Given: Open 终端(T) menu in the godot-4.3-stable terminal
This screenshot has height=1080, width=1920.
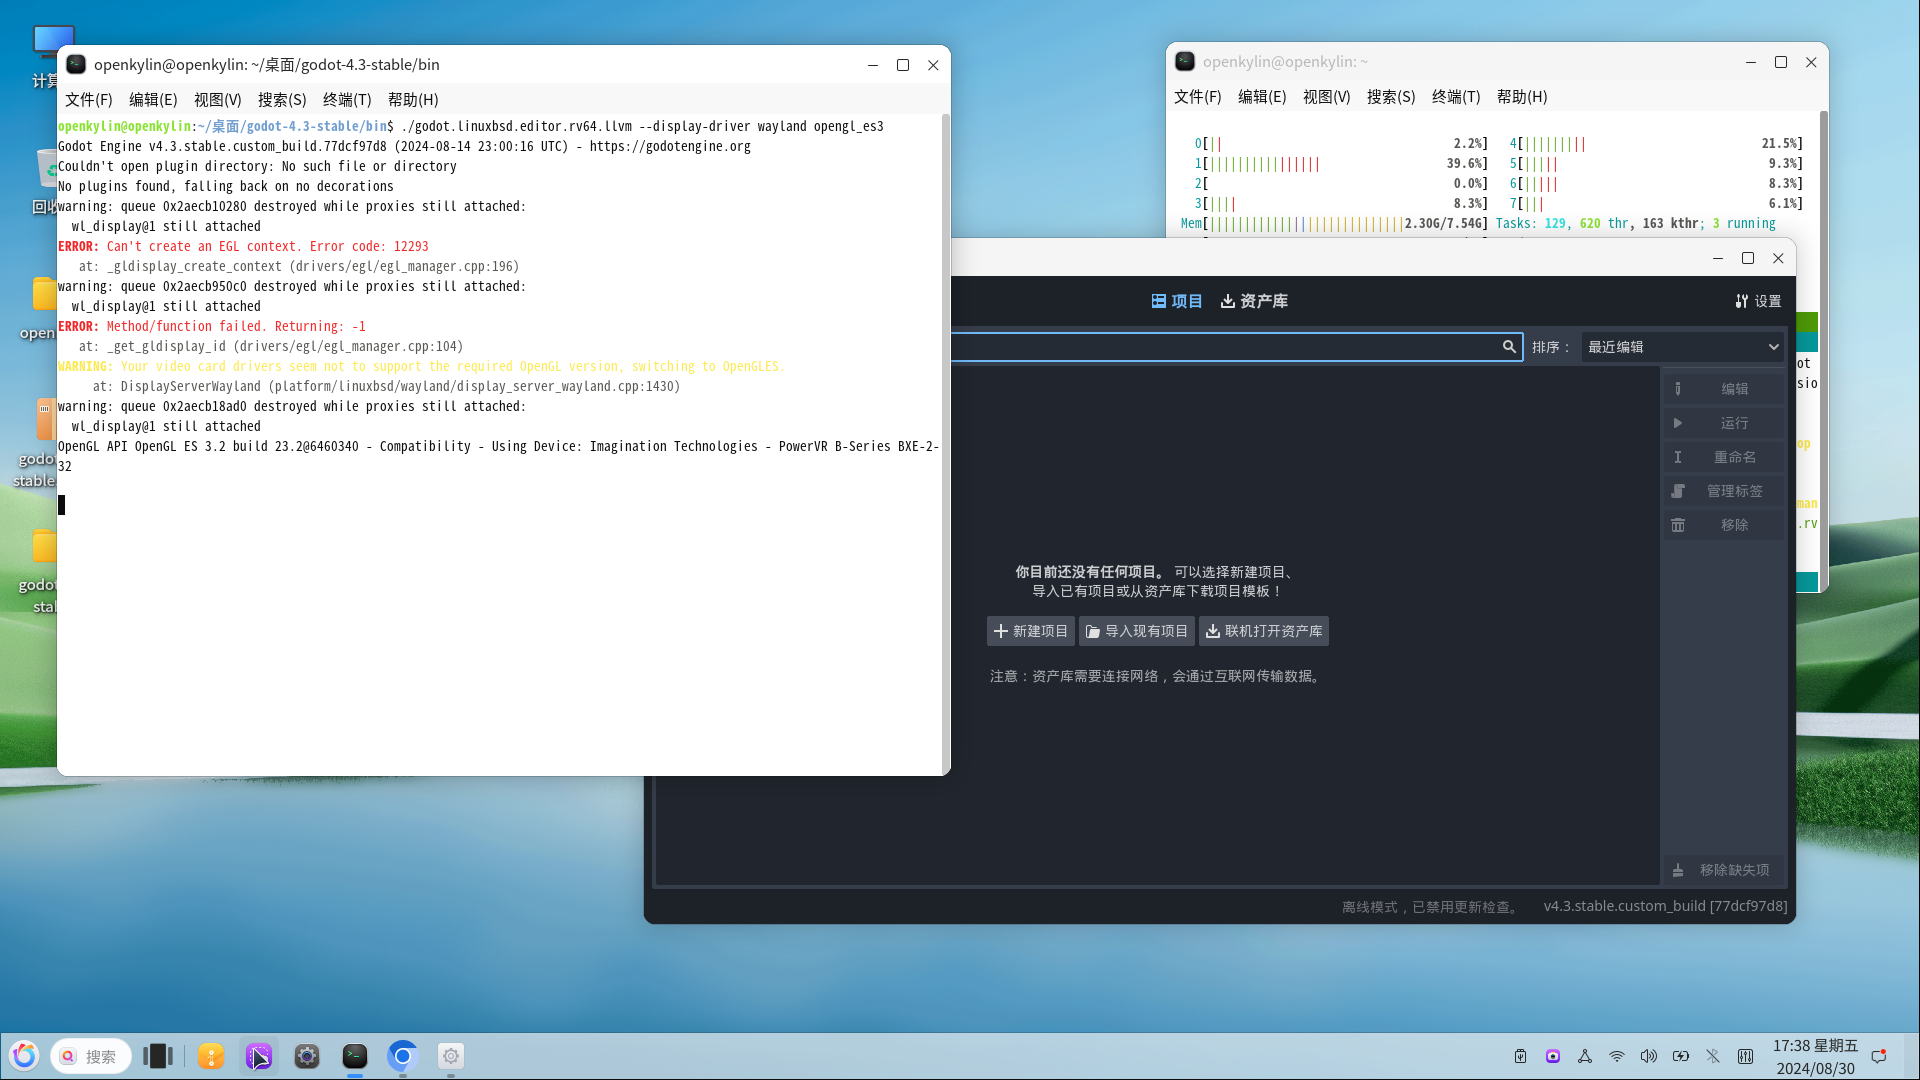Looking at the screenshot, I should 347,100.
